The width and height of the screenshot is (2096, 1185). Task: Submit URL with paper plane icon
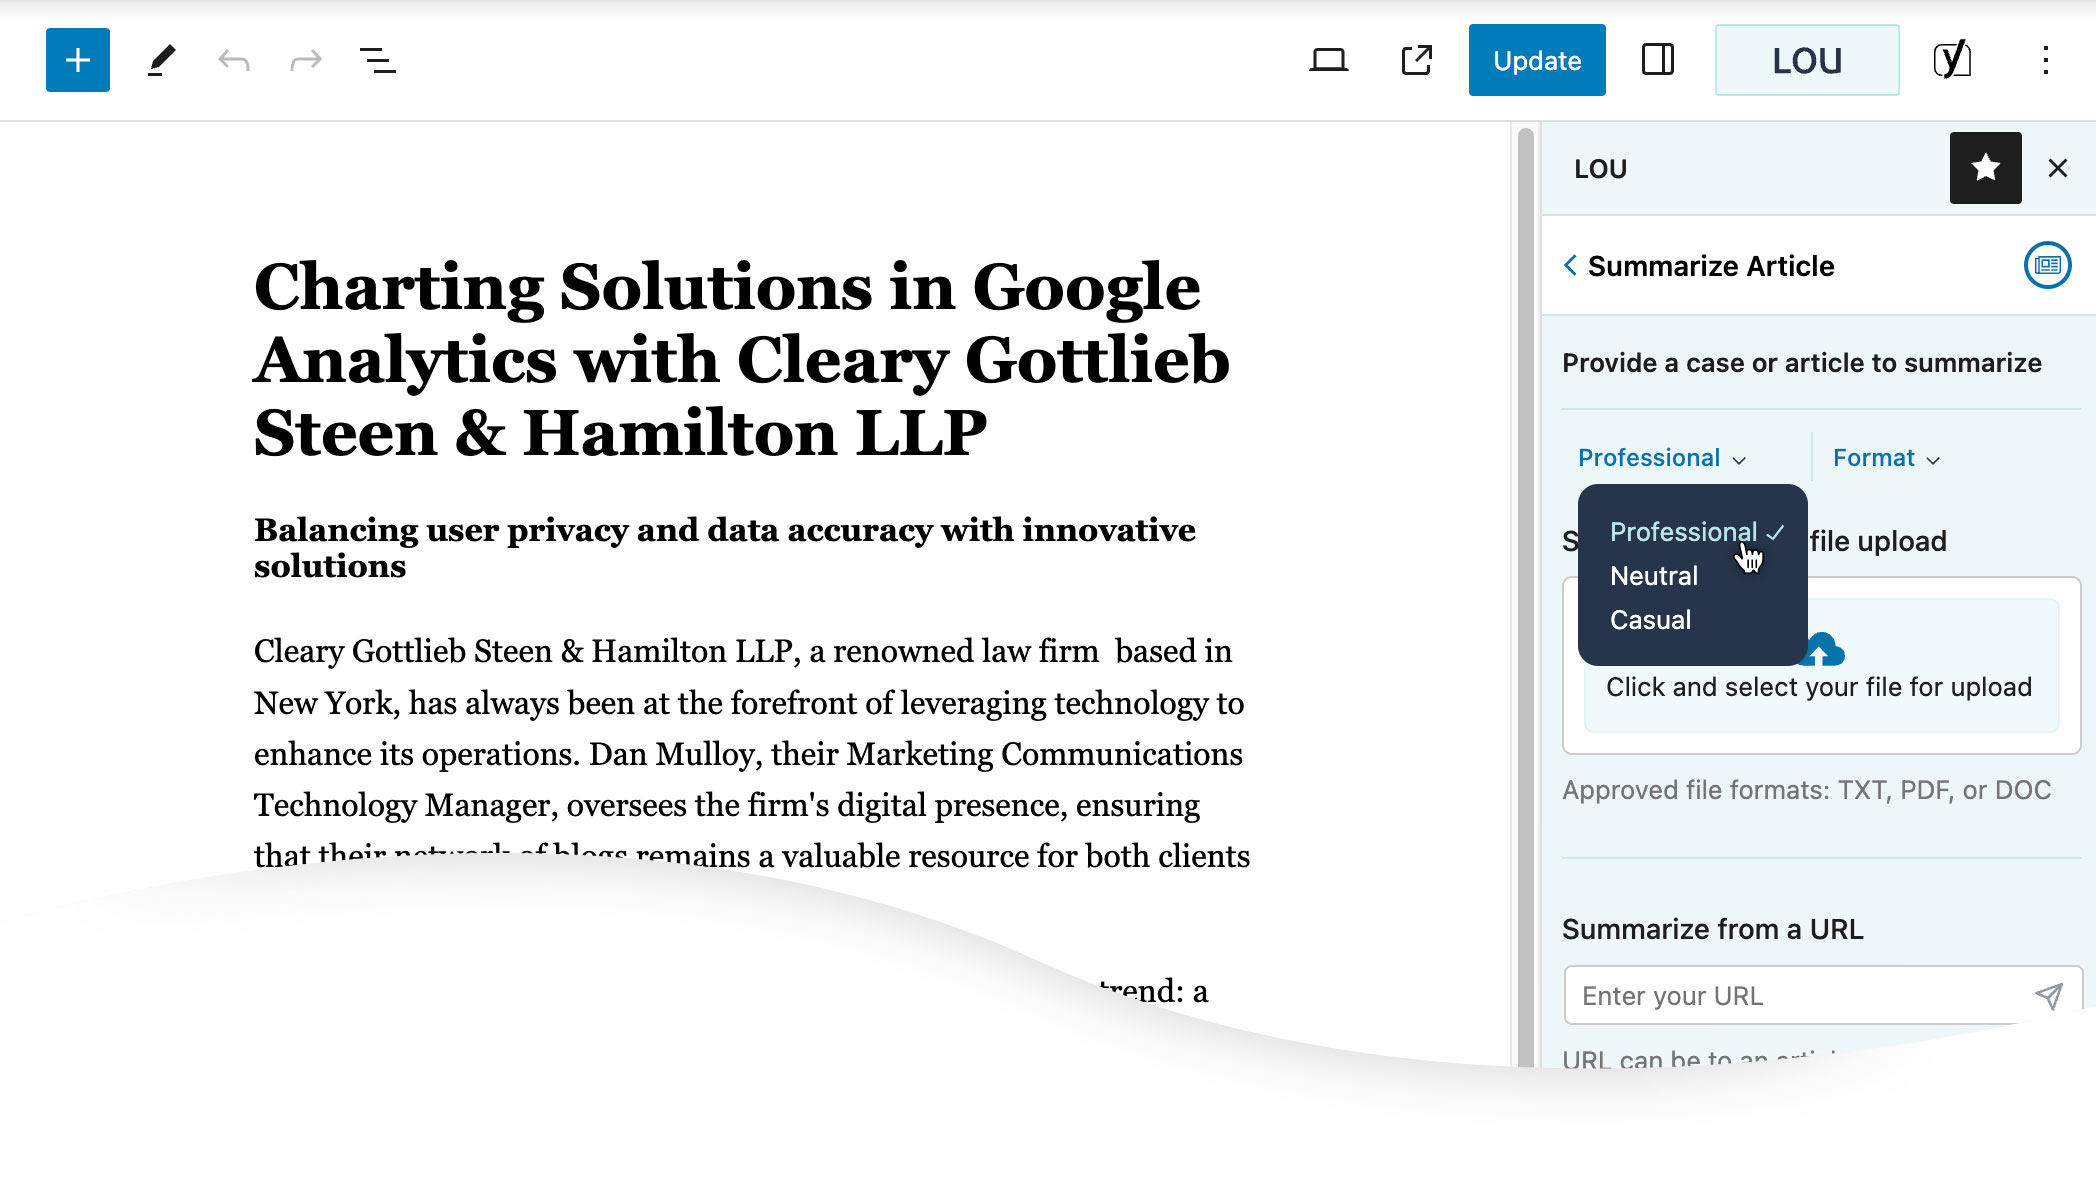(x=2048, y=995)
